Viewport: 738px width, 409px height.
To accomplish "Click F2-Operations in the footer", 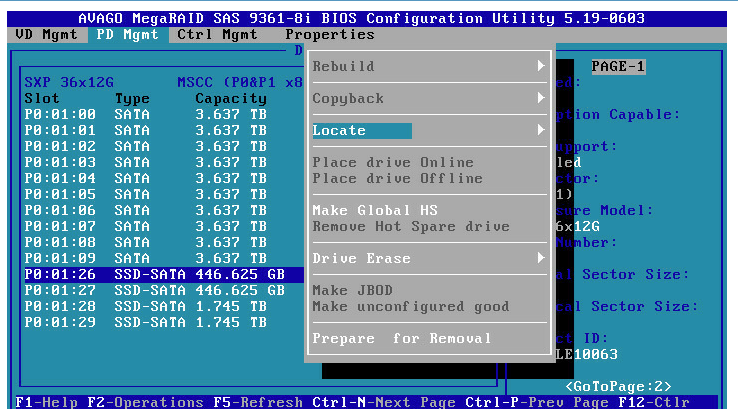I will coord(145,402).
